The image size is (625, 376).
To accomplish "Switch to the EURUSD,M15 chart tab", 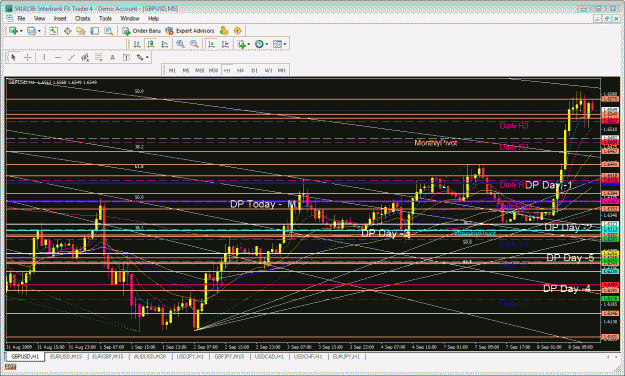I will coord(66,356).
